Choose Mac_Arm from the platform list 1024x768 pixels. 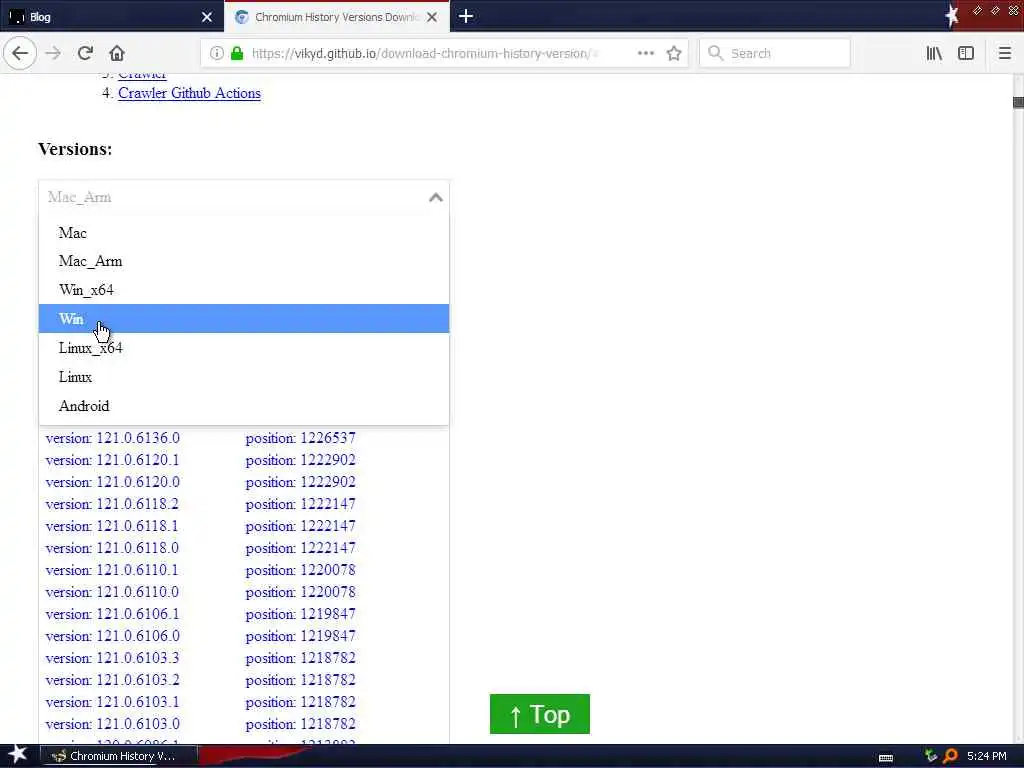tap(244, 261)
